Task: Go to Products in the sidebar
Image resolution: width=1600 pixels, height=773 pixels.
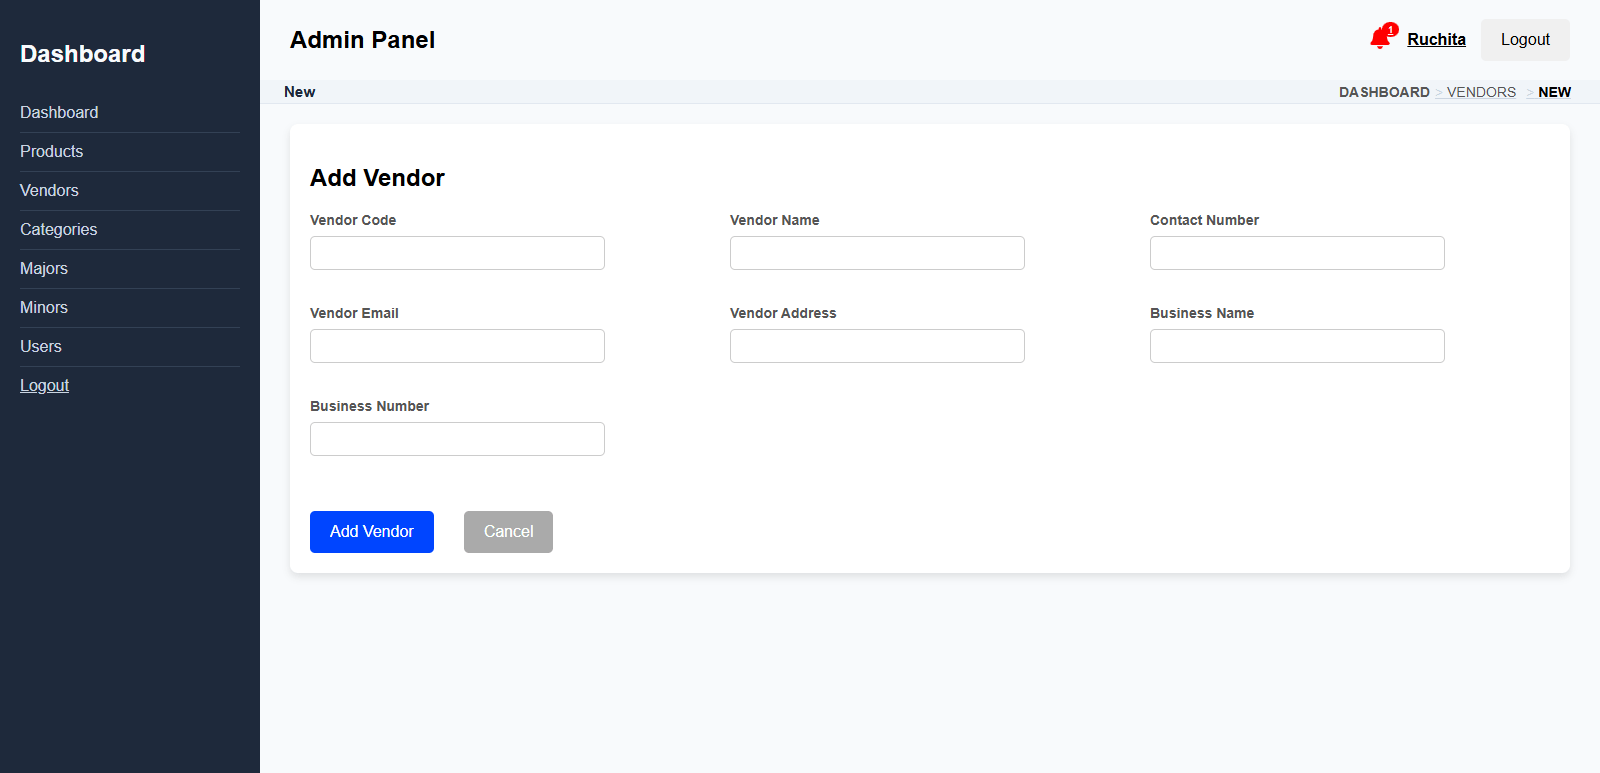Action: (52, 152)
